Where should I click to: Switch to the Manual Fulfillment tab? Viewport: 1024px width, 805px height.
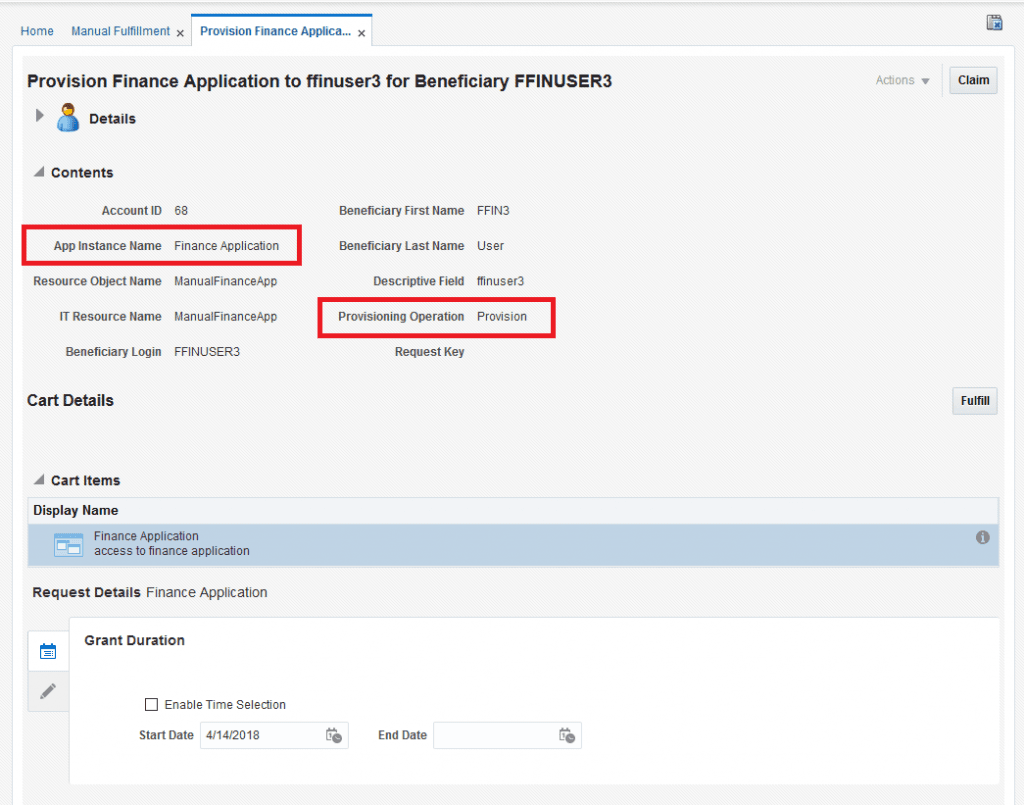pos(120,32)
